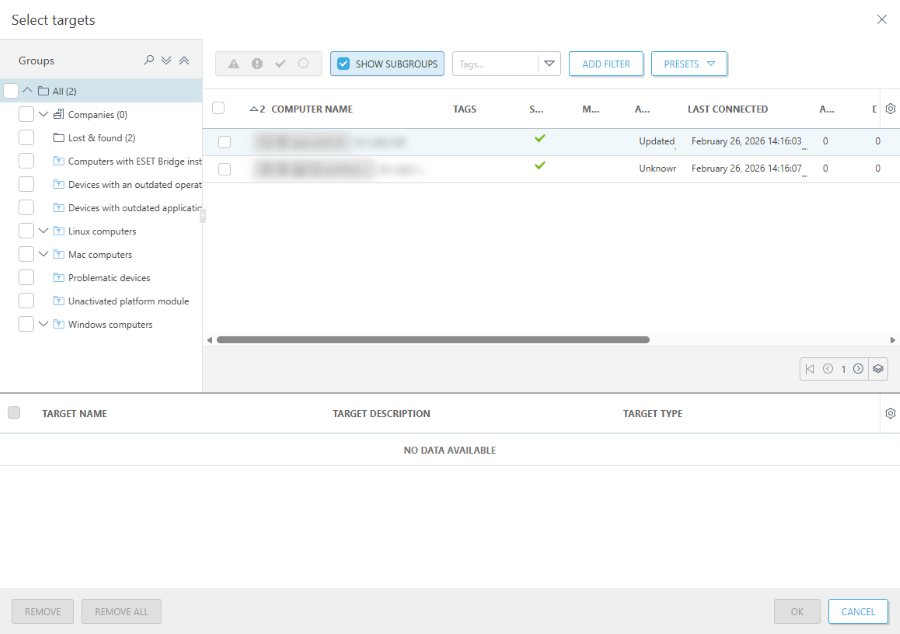Click the scroll left arrow
This screenshot has width=900, height=634.
(x=210, y=340)
